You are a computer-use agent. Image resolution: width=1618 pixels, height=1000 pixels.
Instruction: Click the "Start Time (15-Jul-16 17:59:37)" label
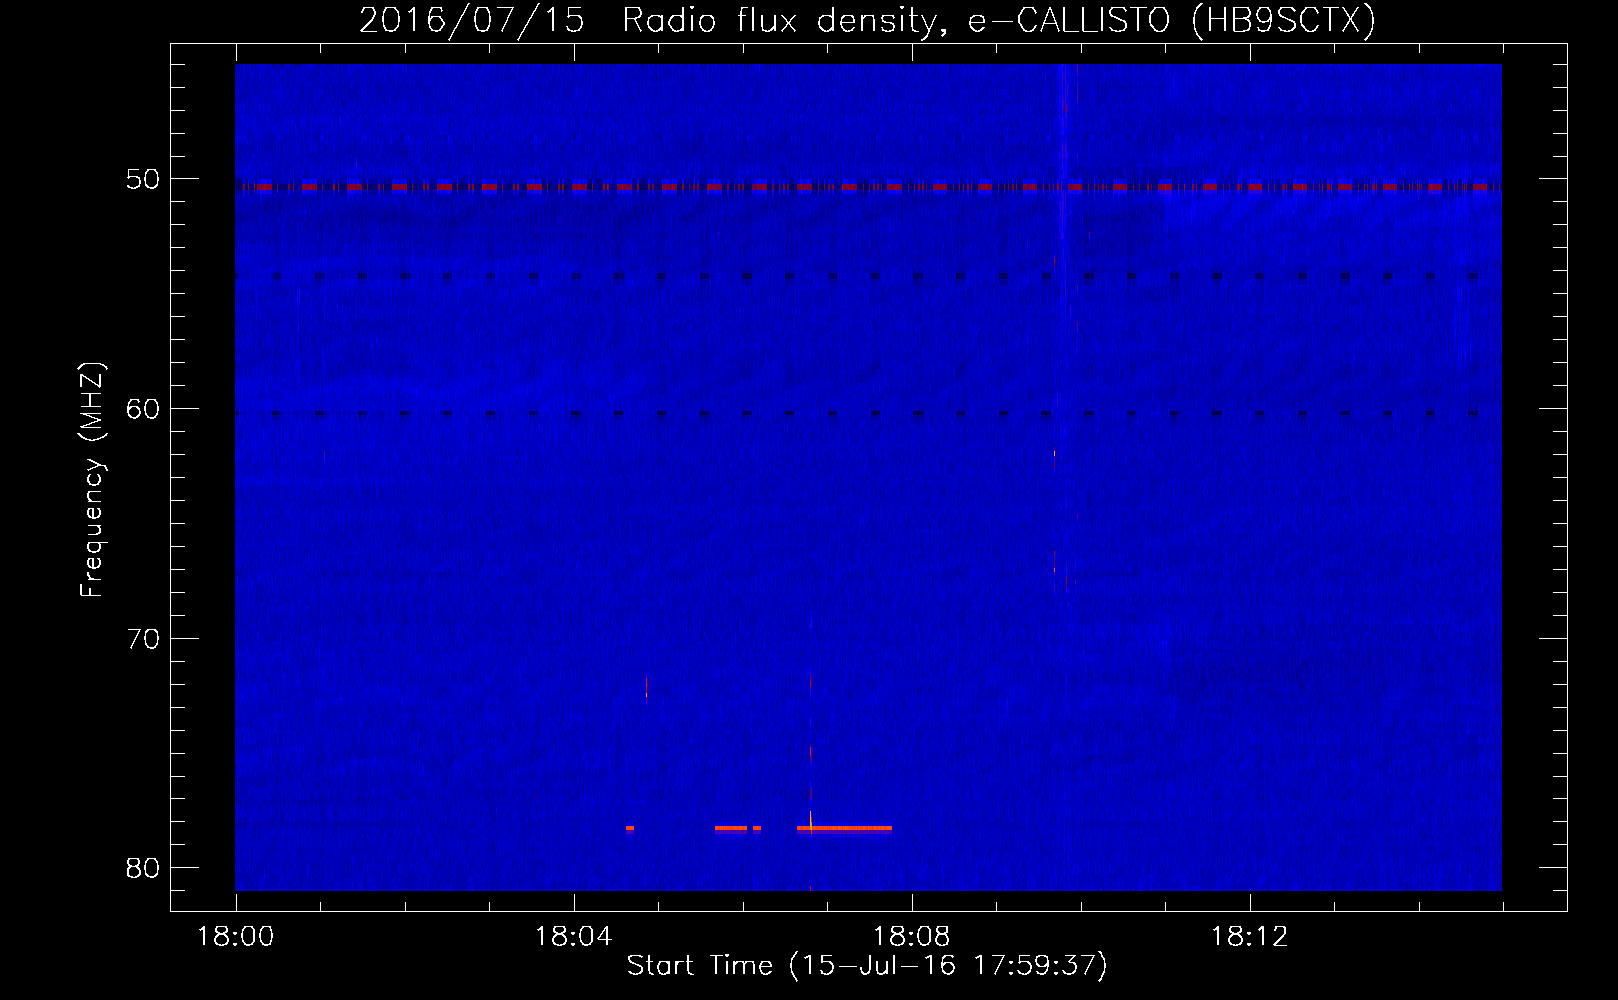coord(867,966)
